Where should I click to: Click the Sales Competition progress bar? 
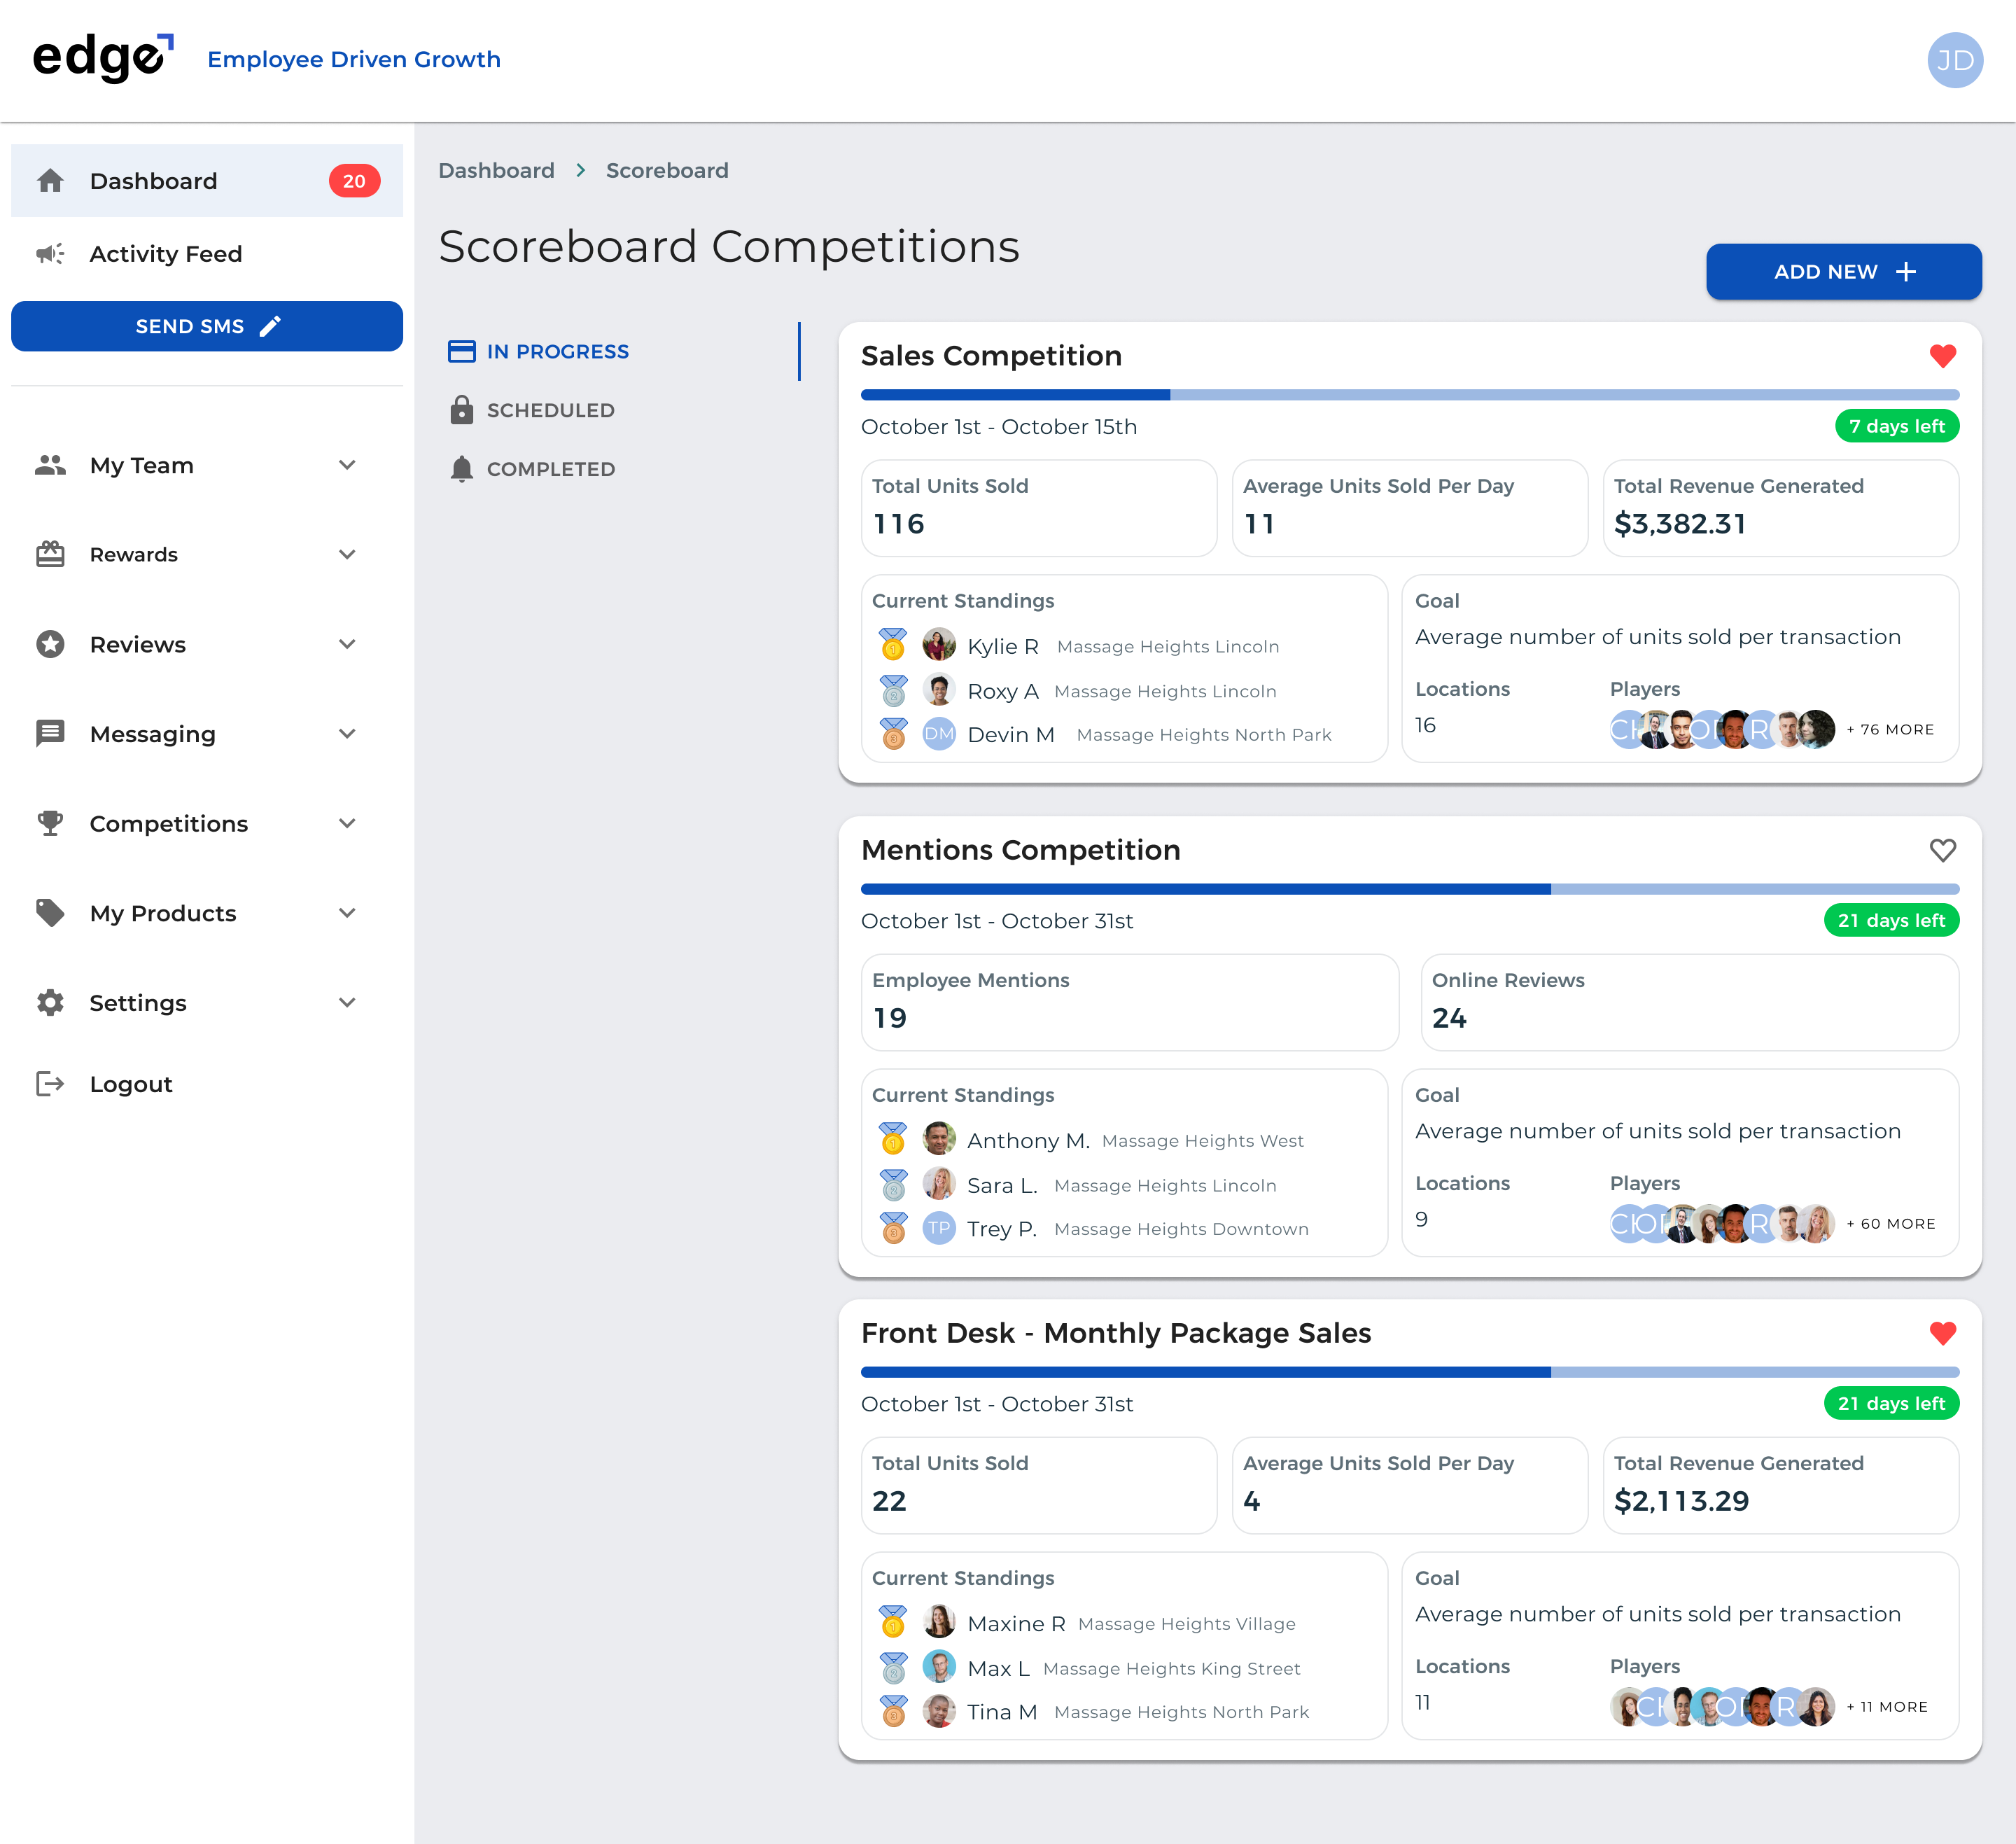point(1409,395)
